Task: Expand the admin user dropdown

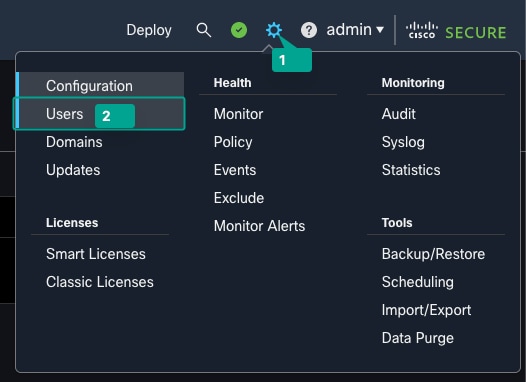Action: [355, 30]
